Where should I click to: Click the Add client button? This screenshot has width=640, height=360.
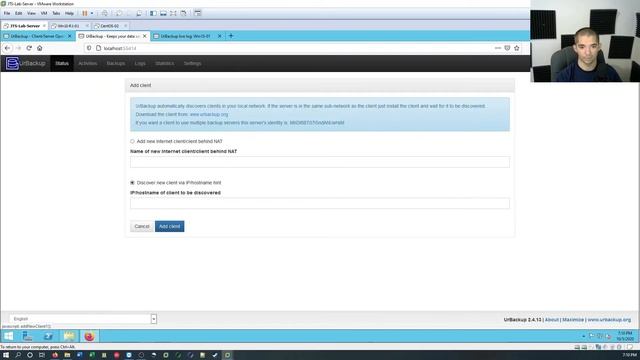point(169,226)
